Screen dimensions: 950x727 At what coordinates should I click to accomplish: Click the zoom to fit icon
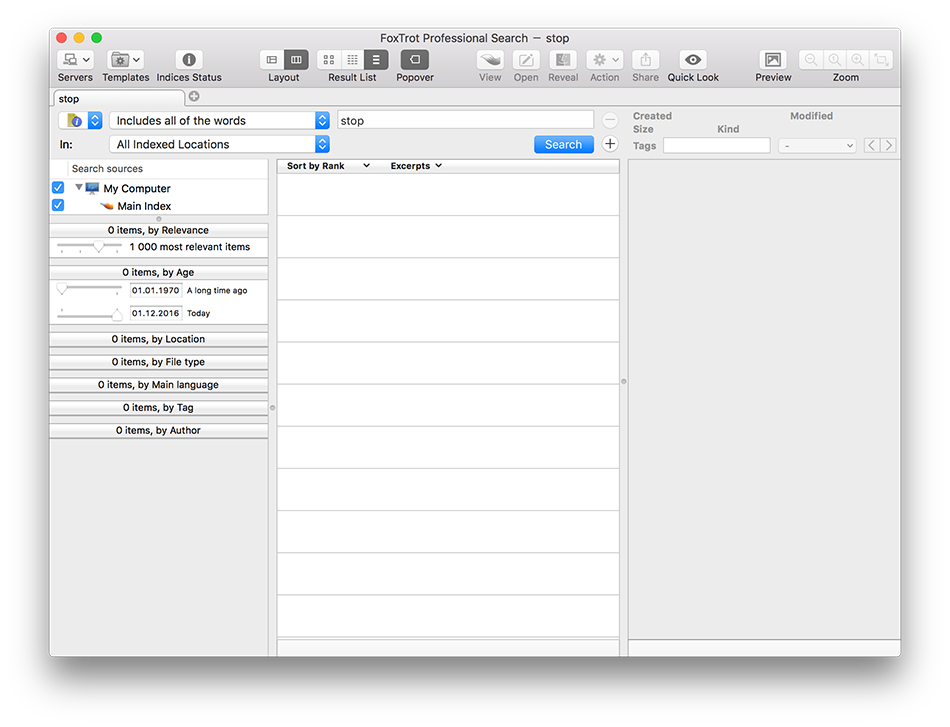tap(882, 59)
